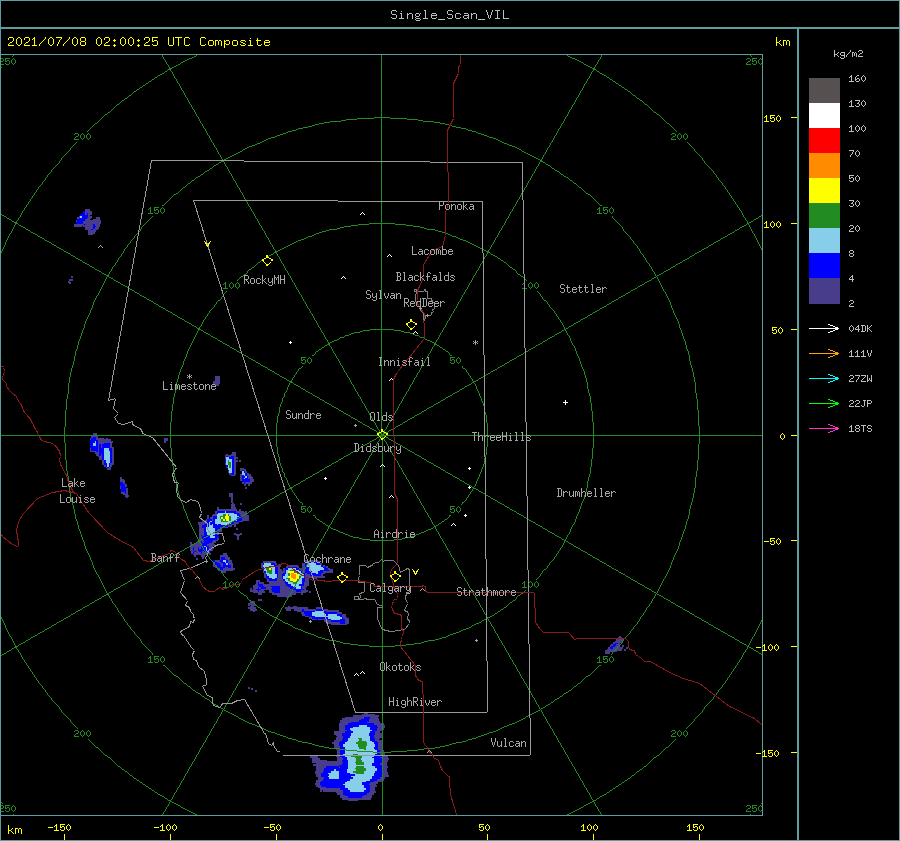
Task: Click the yellow radar site marker at Olds
Action: click(382, 435)
